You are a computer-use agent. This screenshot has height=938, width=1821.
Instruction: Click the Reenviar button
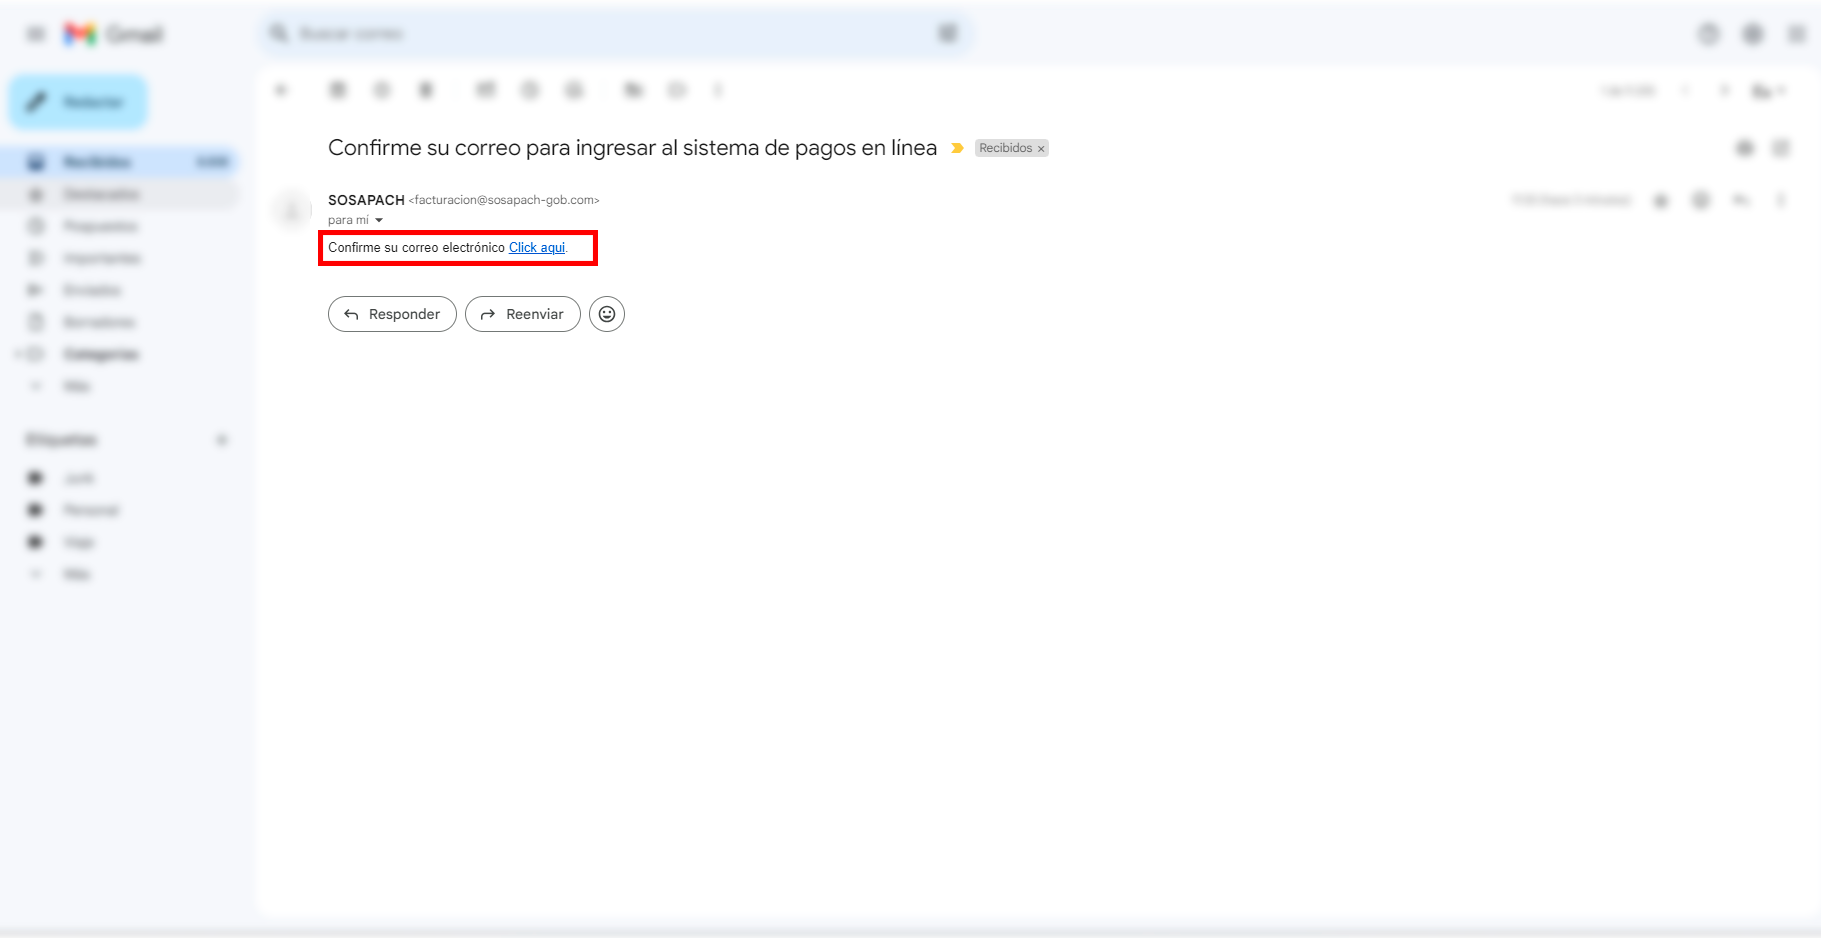pos(522,314)
